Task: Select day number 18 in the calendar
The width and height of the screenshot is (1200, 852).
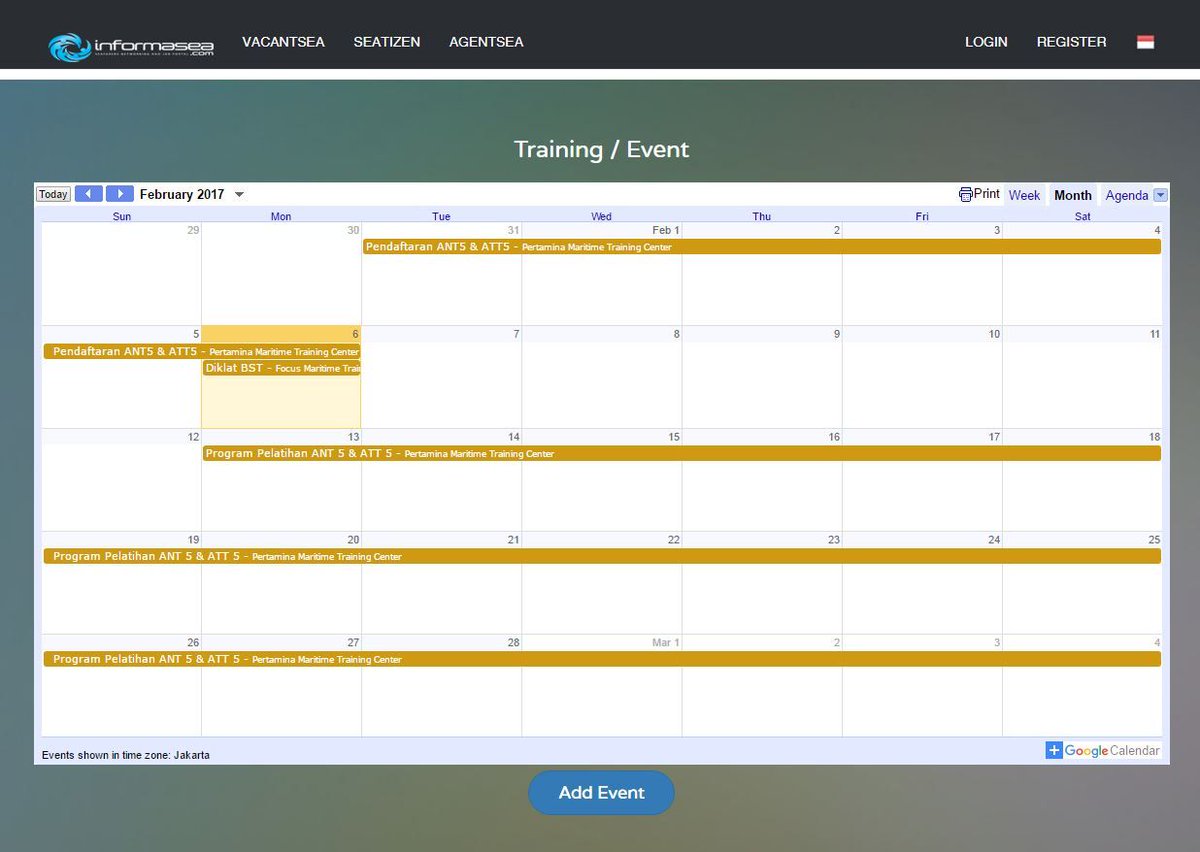Action: point(1154,437)
